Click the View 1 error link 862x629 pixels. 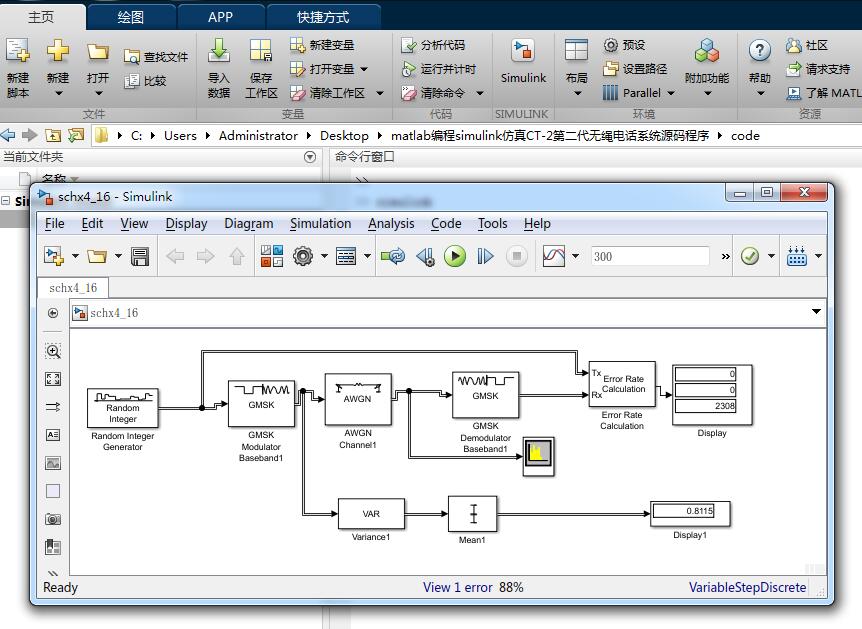pos(457,587)
